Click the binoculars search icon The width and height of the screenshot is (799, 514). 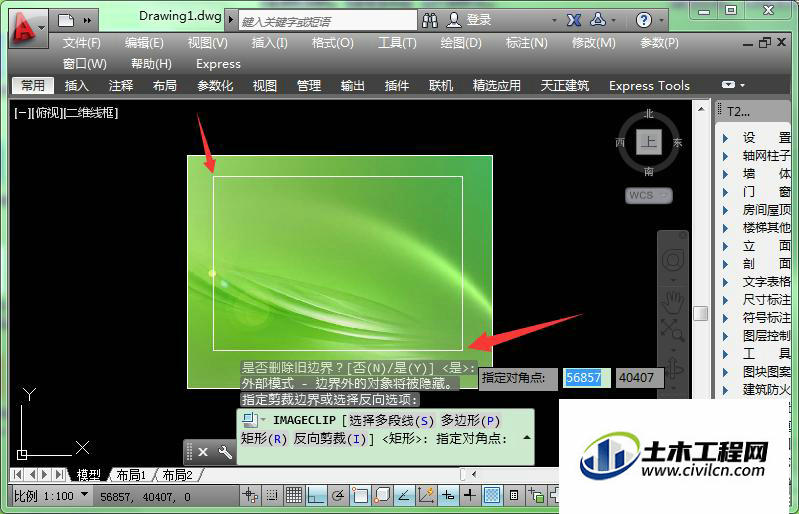[430, 20]
